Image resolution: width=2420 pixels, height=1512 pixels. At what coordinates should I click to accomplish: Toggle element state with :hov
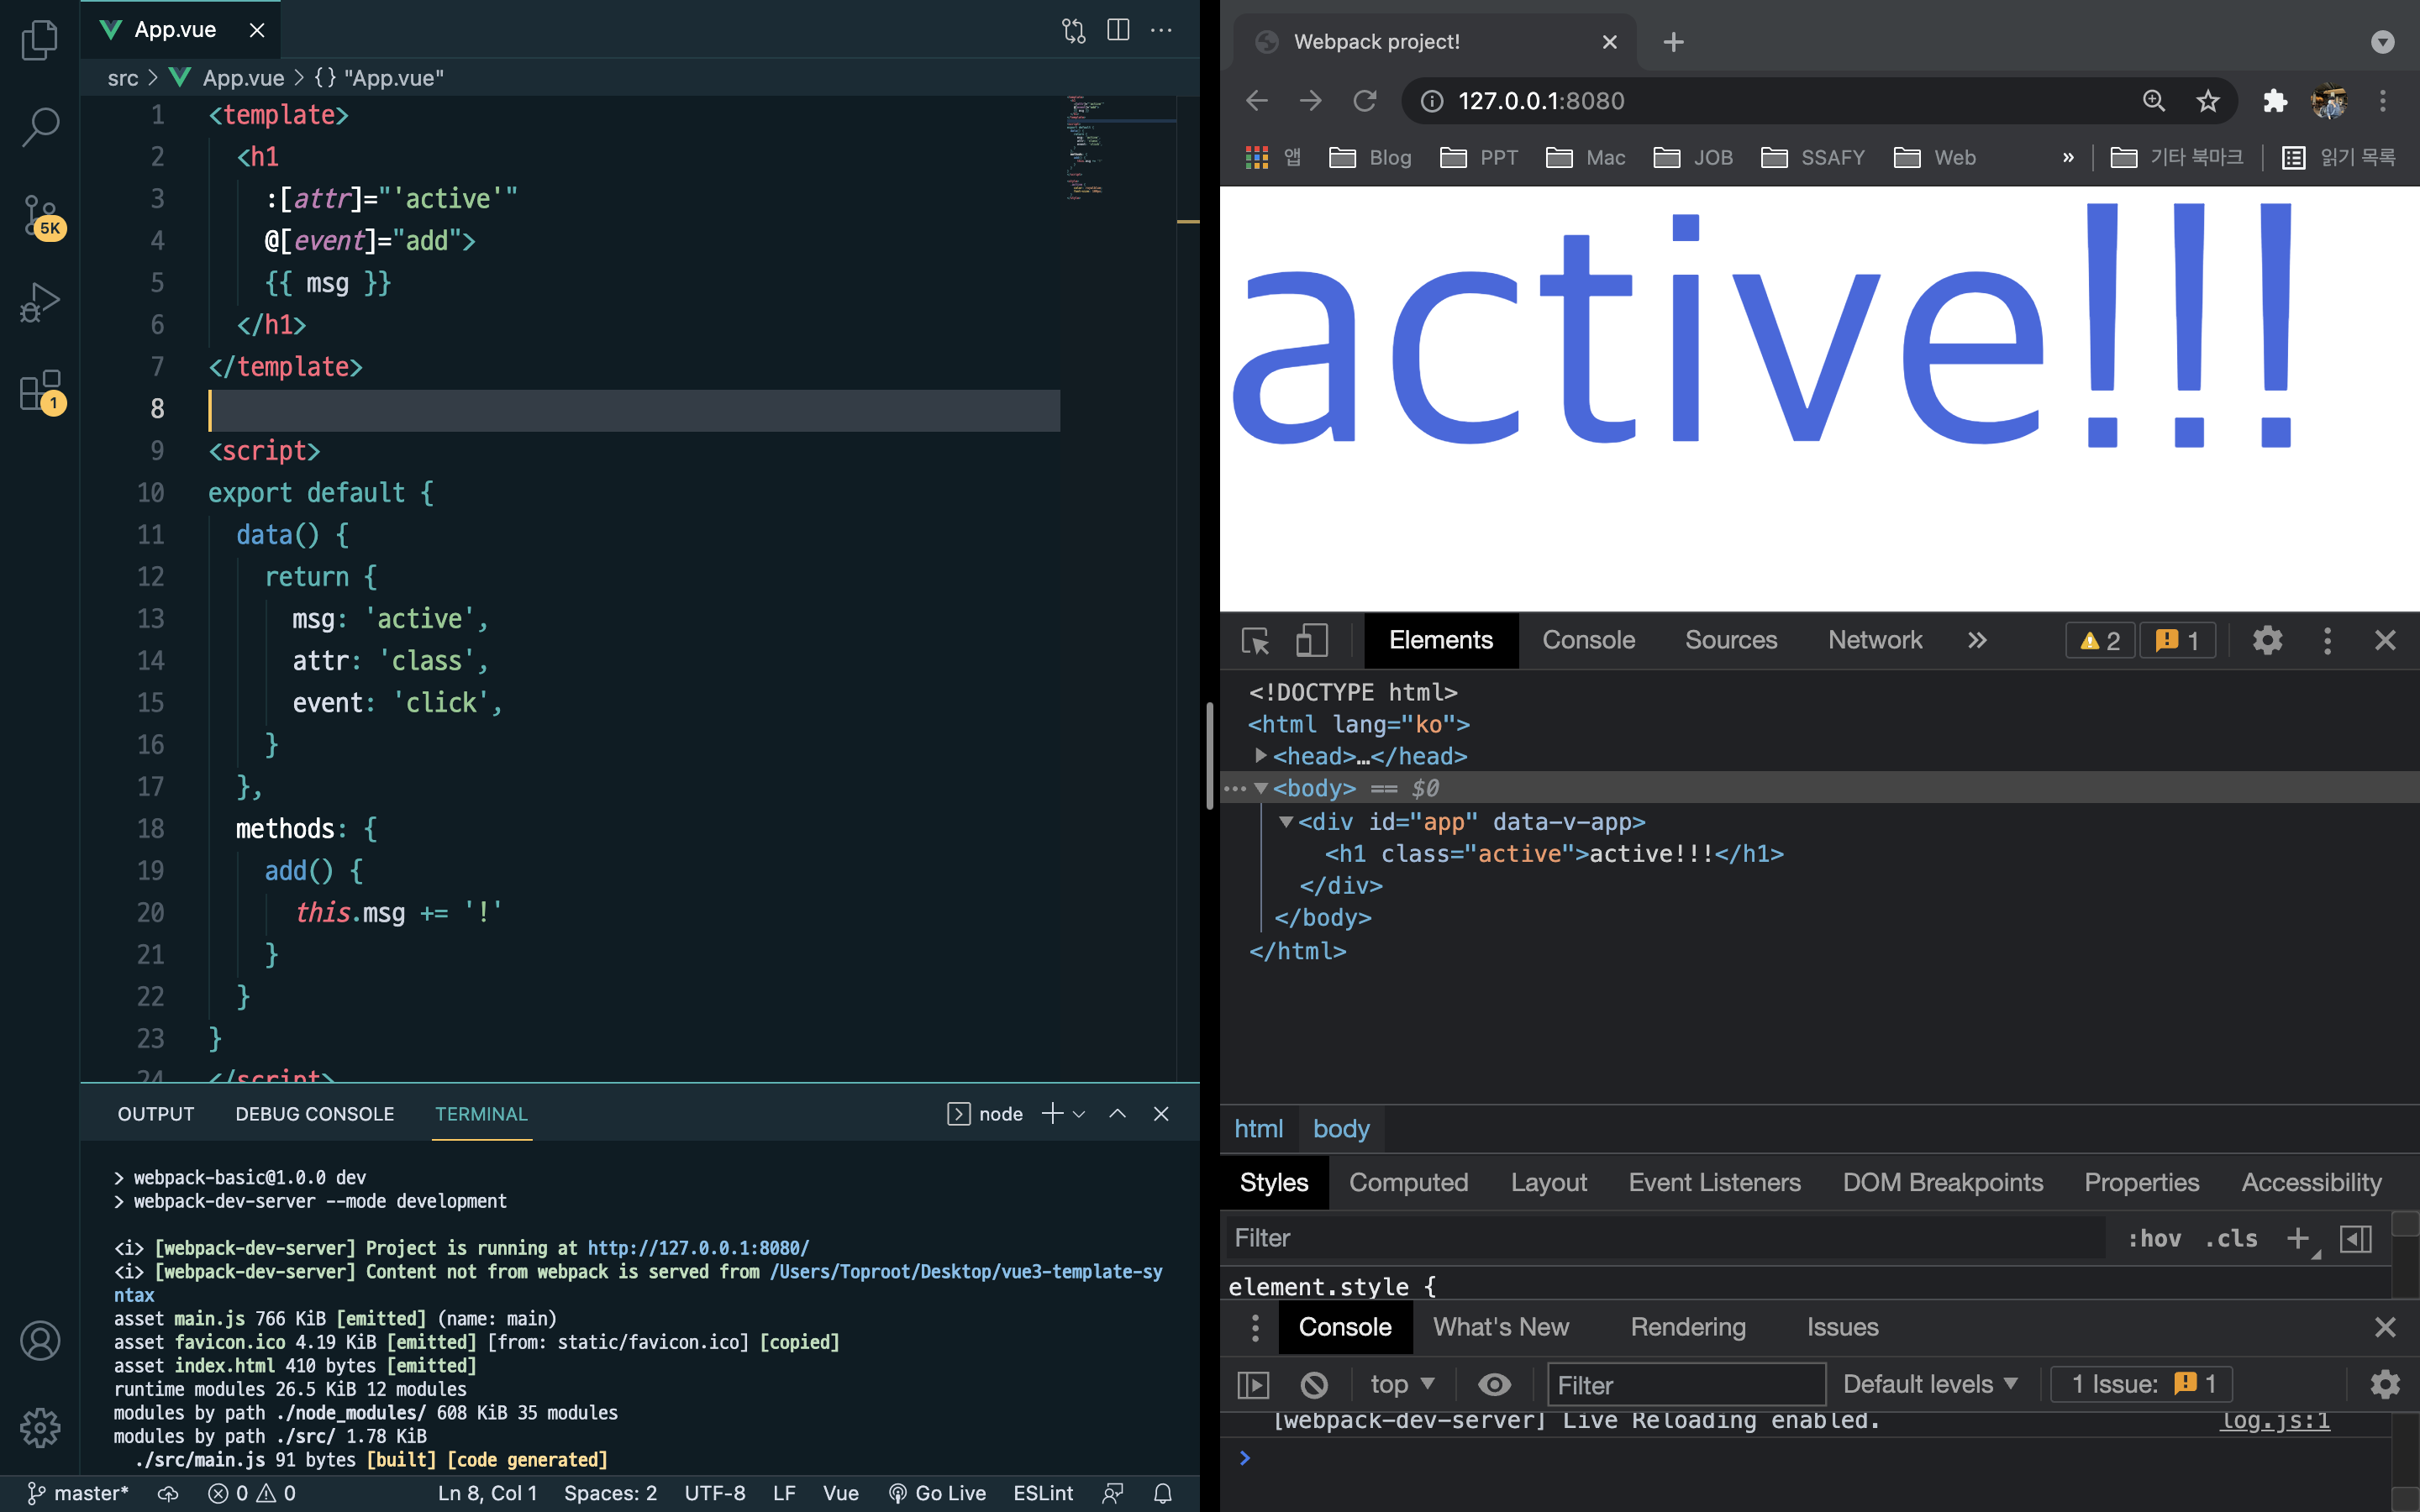coord(2154,1238)
